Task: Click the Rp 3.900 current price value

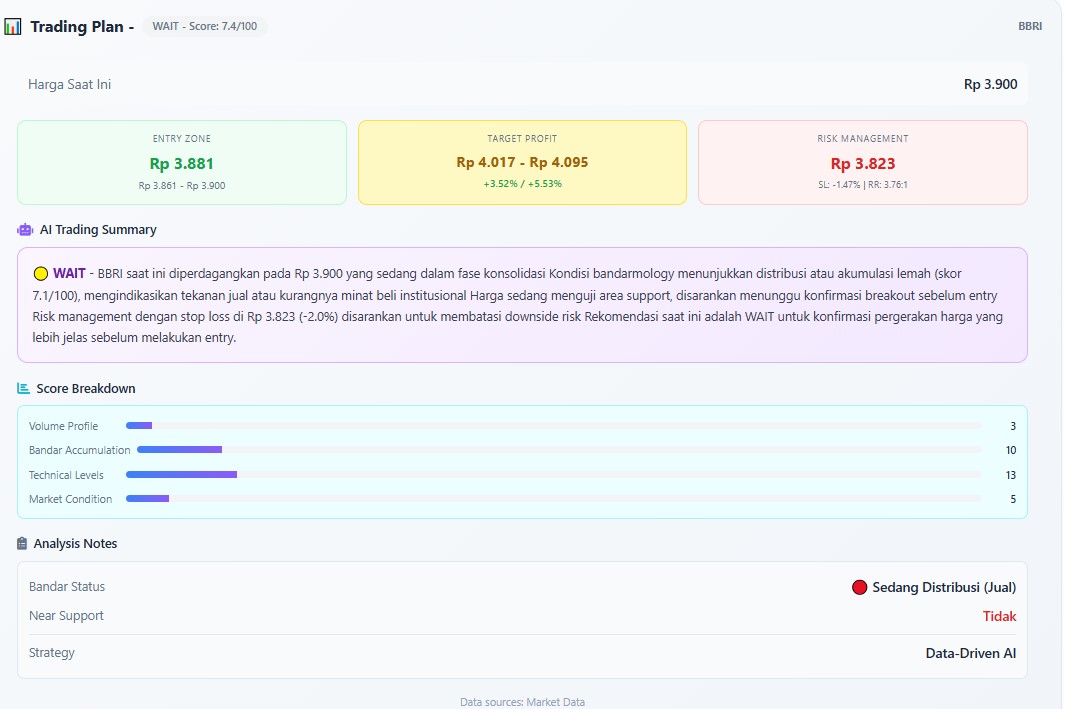Action: (x=990, y=85)
